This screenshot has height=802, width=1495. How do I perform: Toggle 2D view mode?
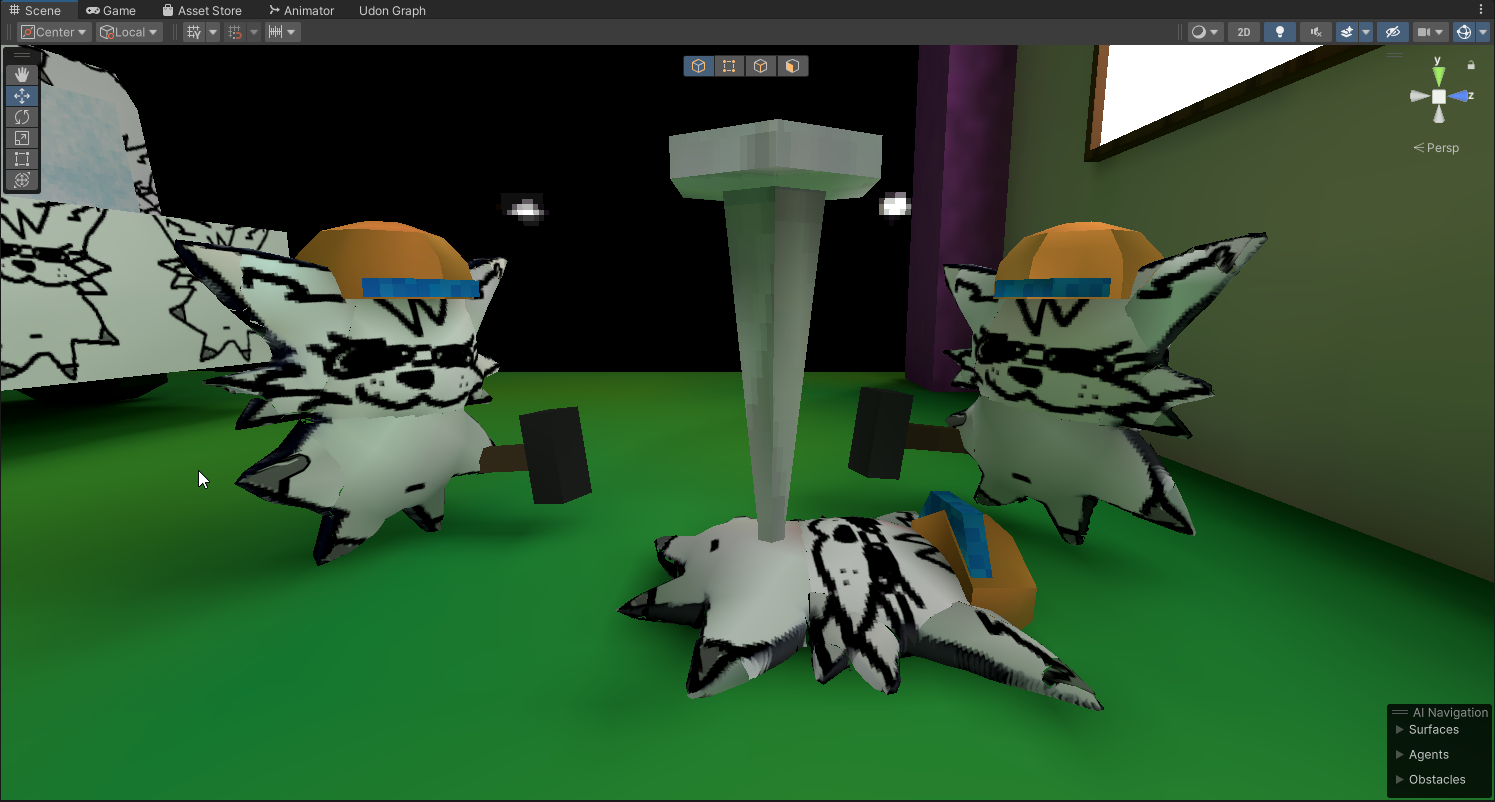[x=1243, y=32]
